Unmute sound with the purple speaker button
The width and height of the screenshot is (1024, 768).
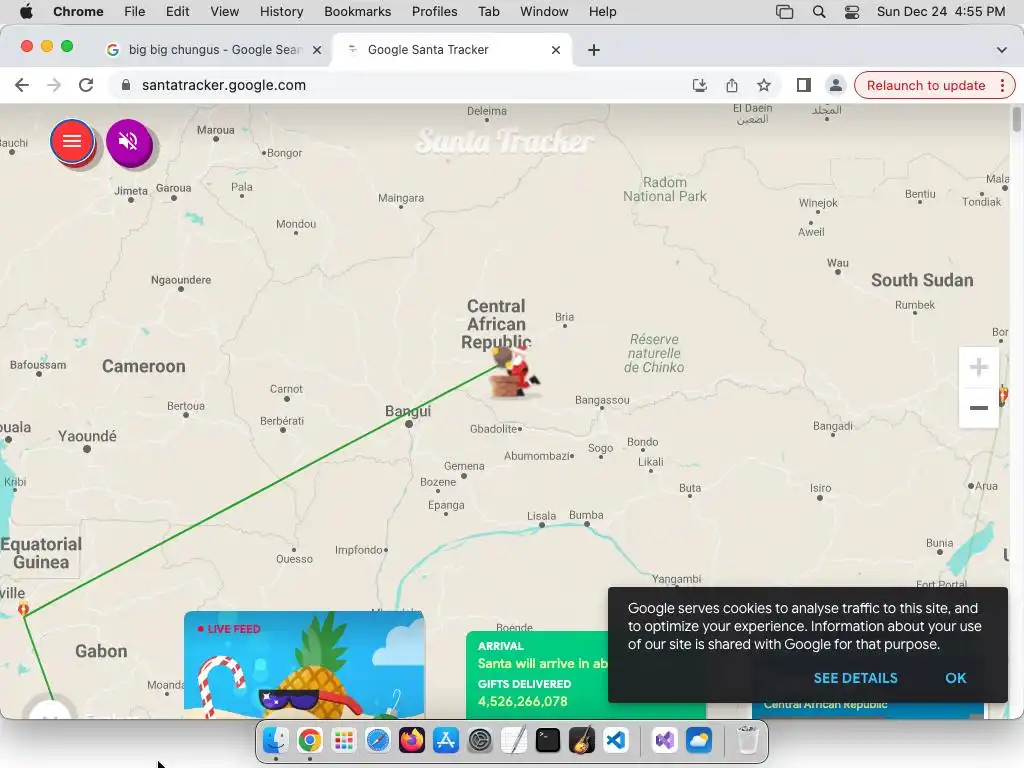[x=129, y=142]
